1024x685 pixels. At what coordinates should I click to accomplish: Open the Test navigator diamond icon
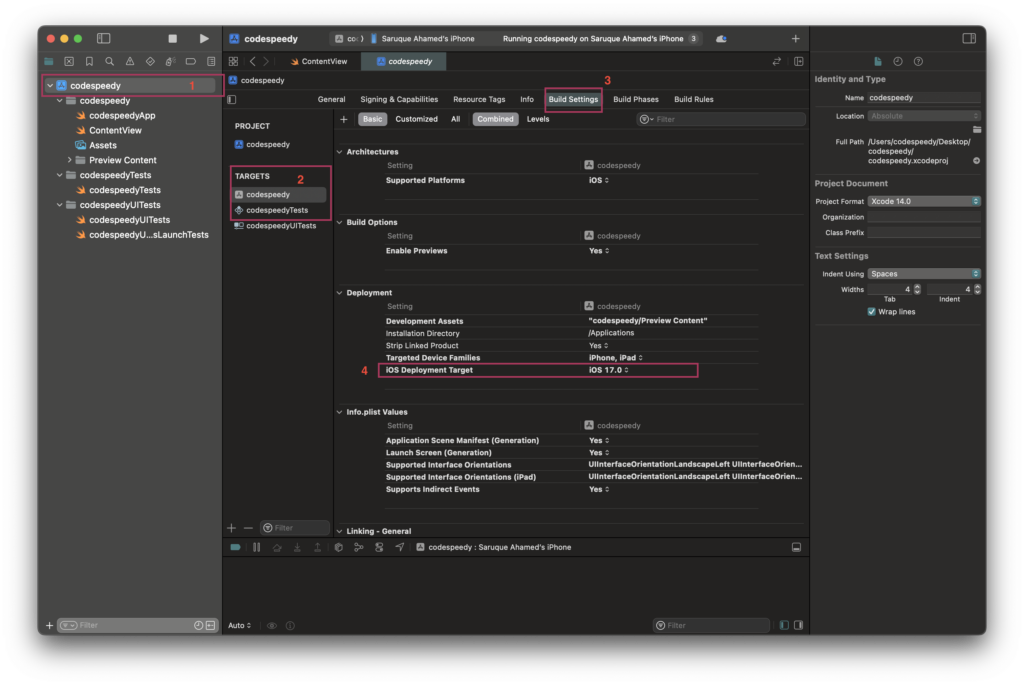150,61
